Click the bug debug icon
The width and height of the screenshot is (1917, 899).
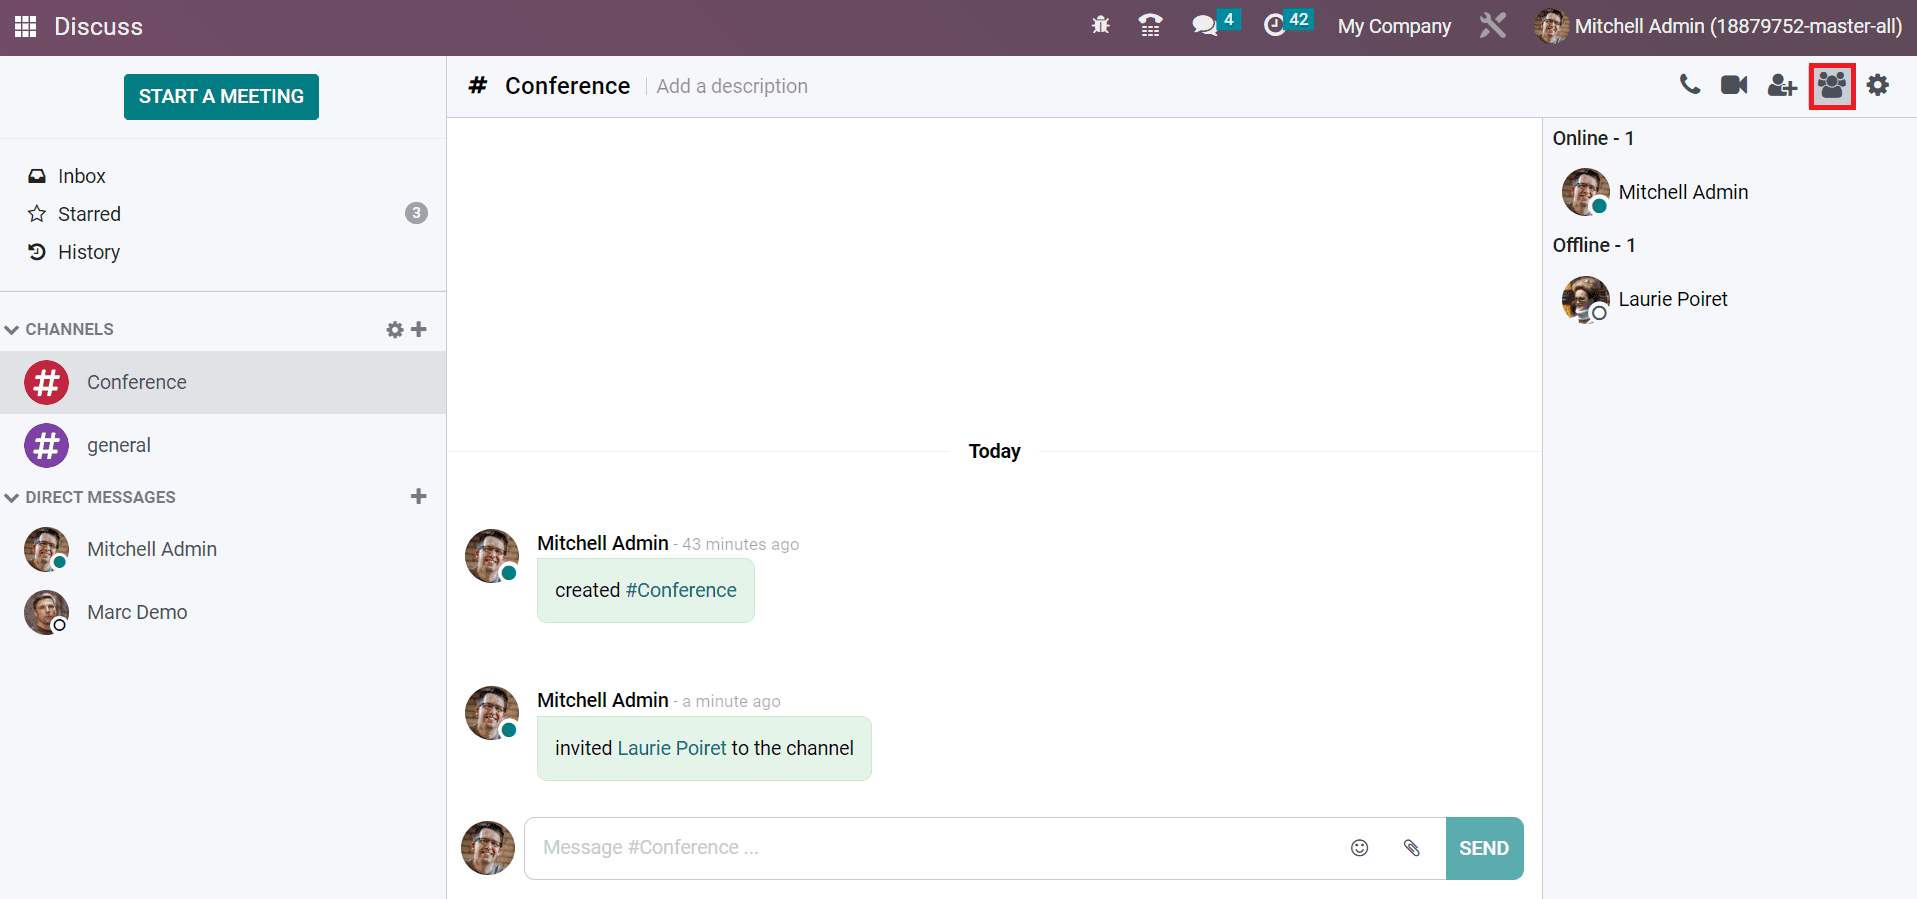coord(1101,26)
